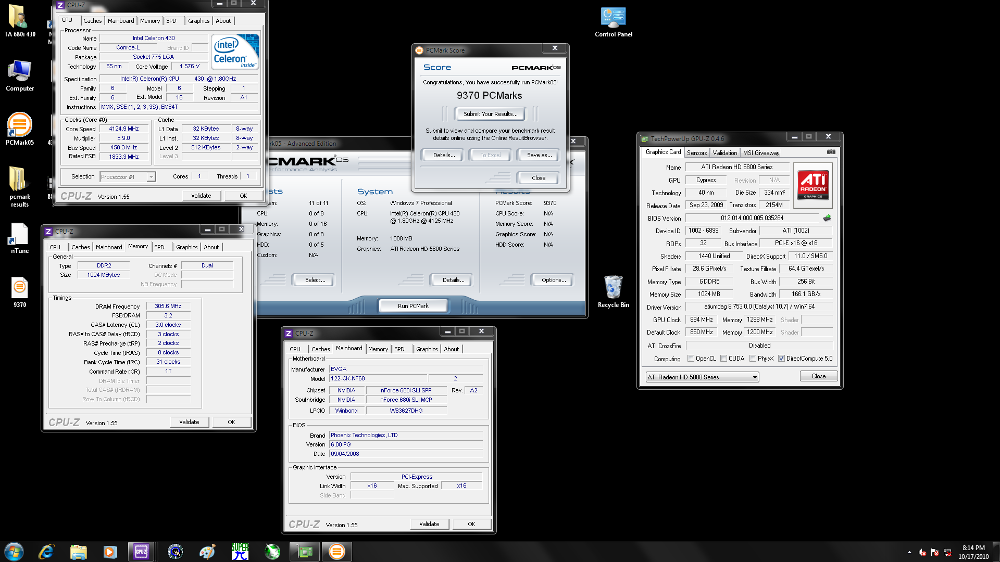Switch to GPU-Z graphics card taskbar button
This screenshot has width=1000, height=562.
pyautogui.click(x=305, y=551)
